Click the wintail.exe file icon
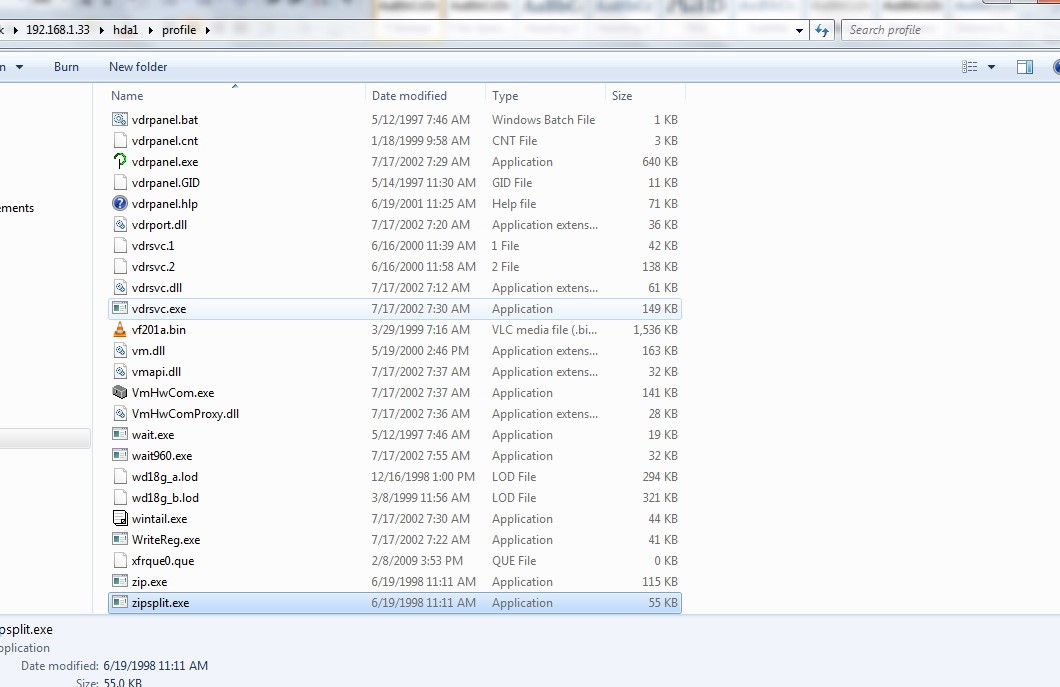The width and height of the screenshot is (1060, 687). pyautogui.click(x=120, y=519)
